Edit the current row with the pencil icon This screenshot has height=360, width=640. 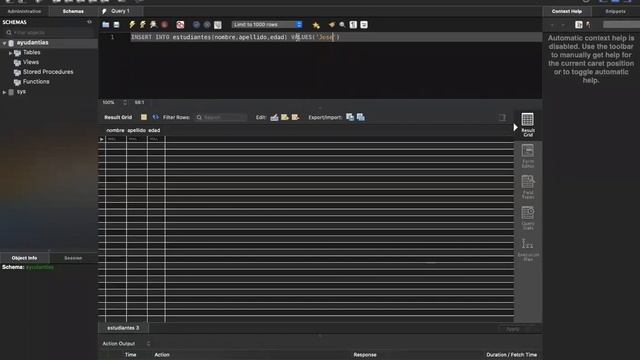point(274,117)
